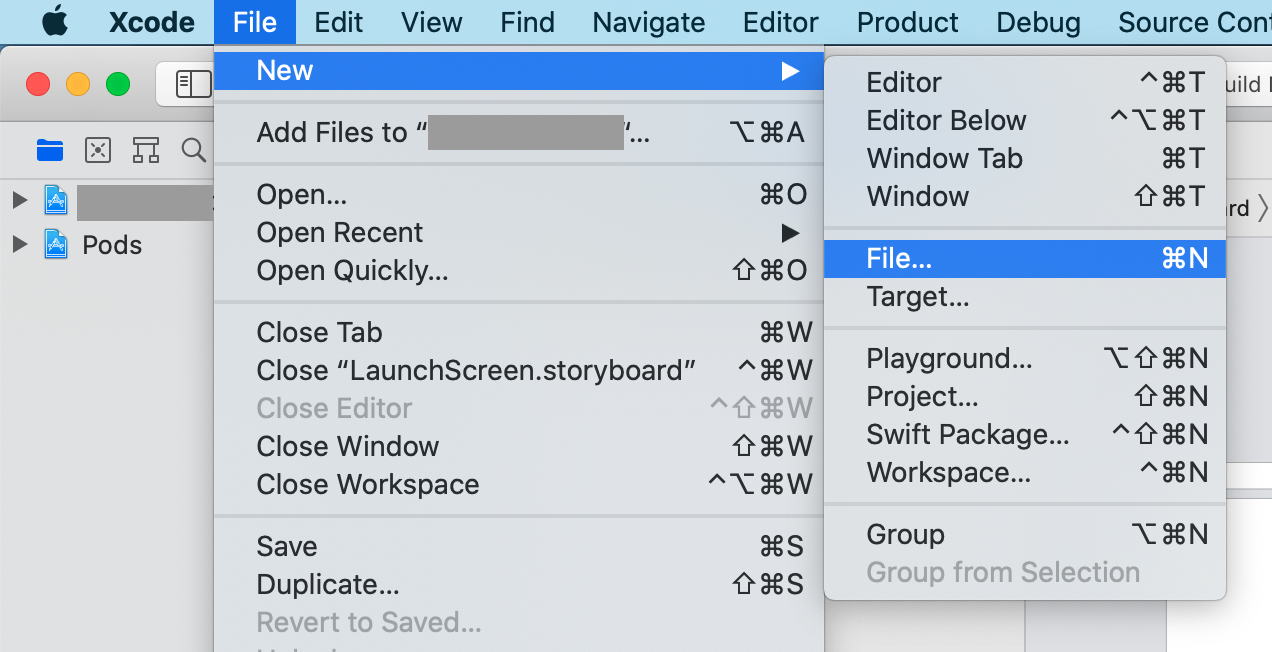Screen dimensions: 1272x652
Task: Expand the Pods project disclosure triangle
Action: pyautogui.click(x=19, y=245)
